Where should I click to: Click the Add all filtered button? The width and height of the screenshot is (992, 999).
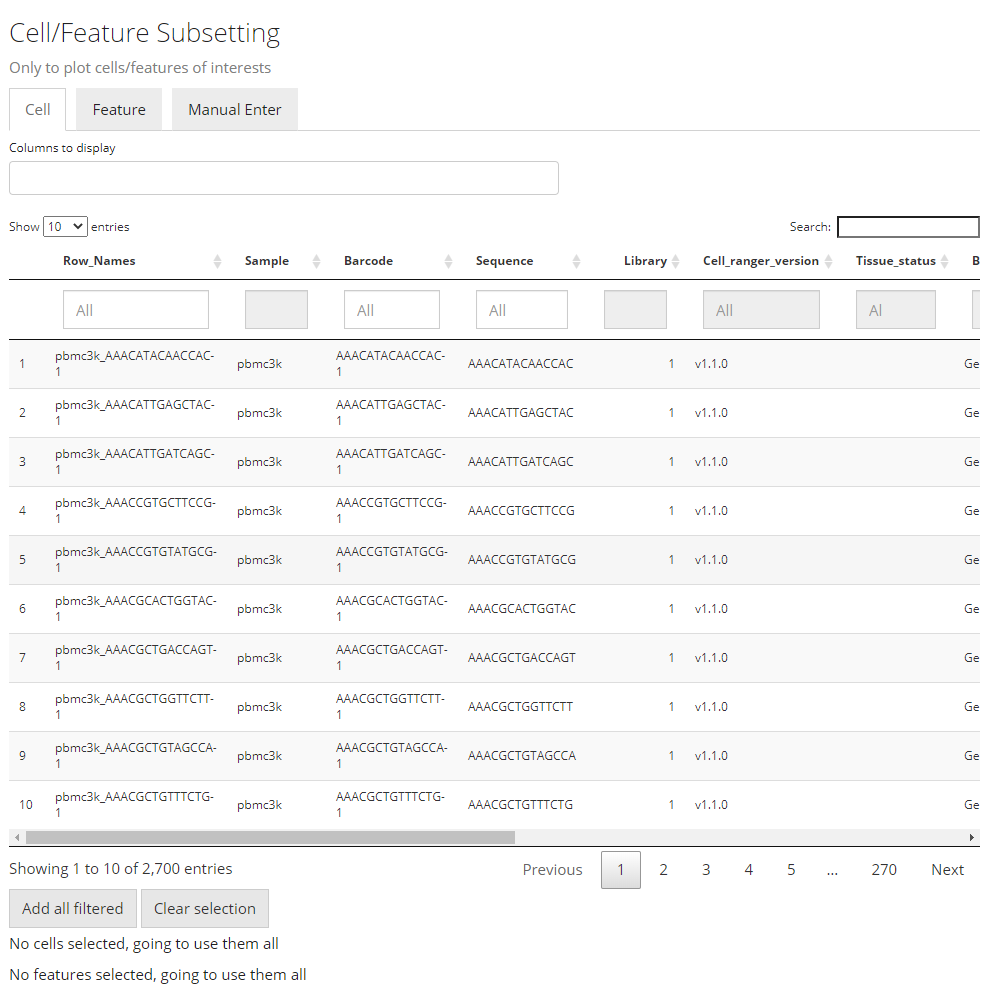click(73, 908)
